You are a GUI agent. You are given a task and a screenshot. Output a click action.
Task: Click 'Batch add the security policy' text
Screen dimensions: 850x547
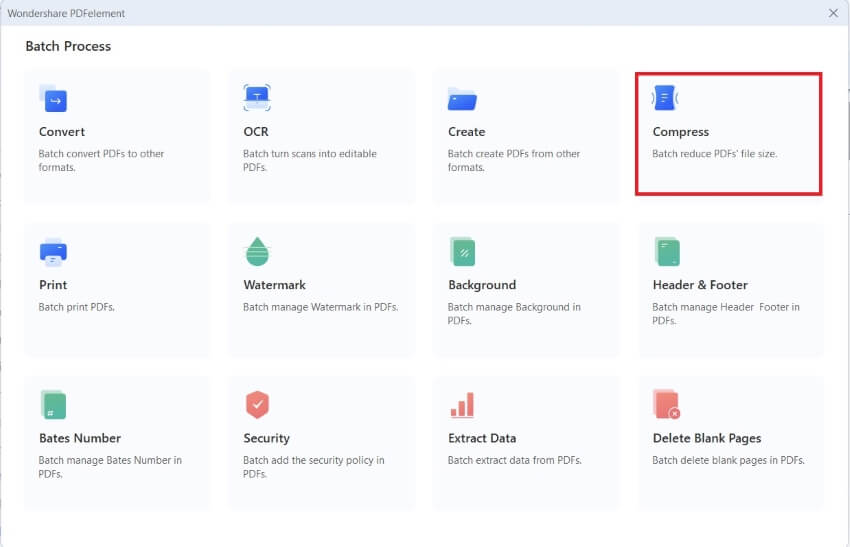[313, 467]
